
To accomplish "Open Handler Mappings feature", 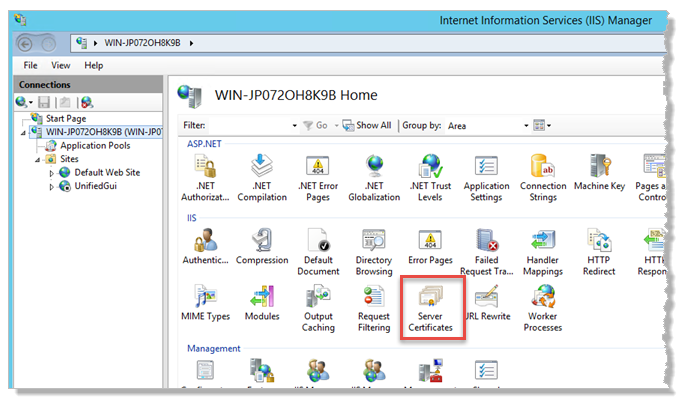I will click(x=543, y=252).
